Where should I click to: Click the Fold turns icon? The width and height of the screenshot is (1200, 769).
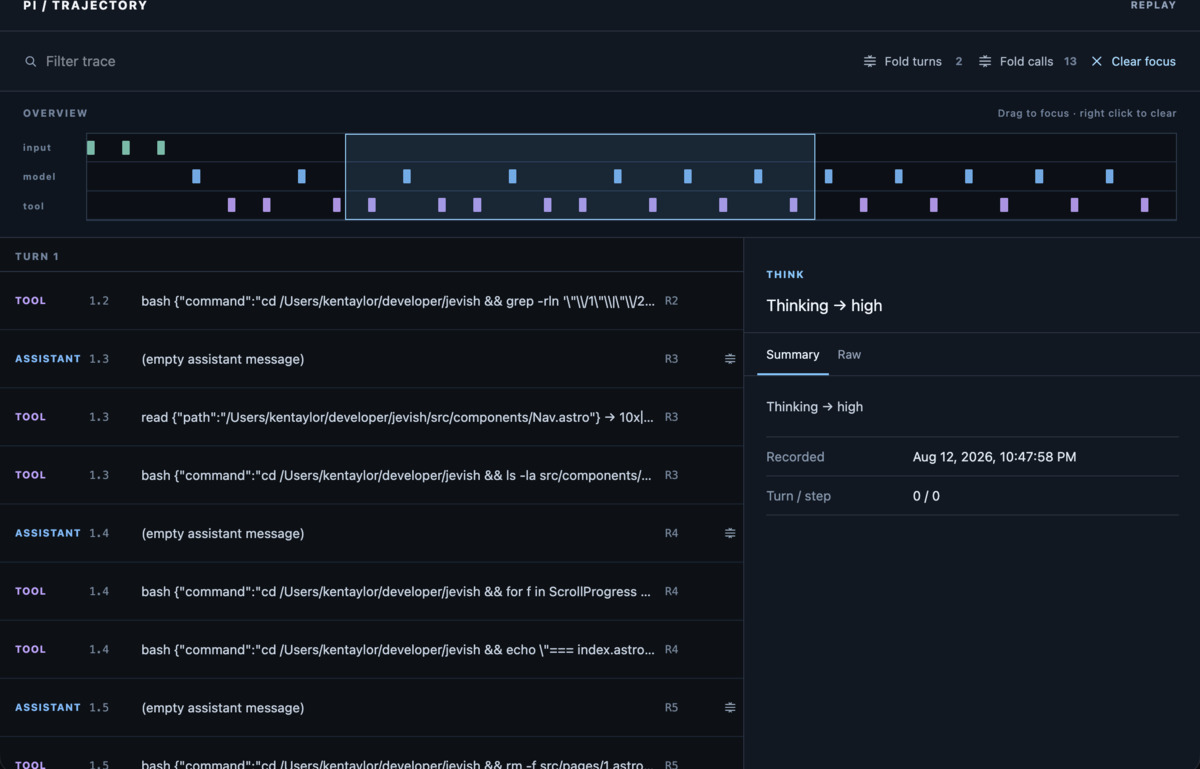tap(870, 62)
